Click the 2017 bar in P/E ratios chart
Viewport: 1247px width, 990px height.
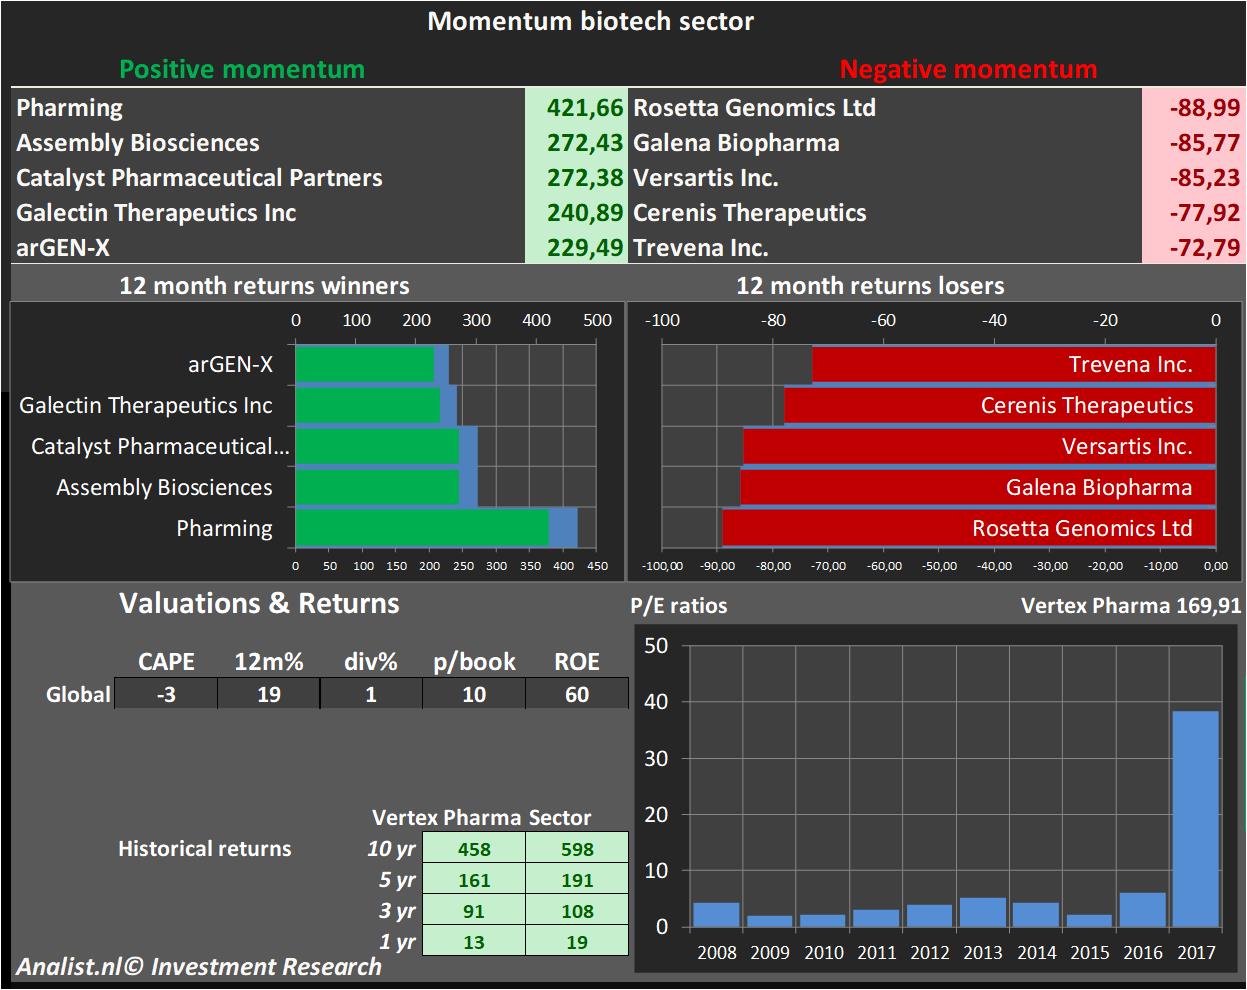pos(1195,818)
